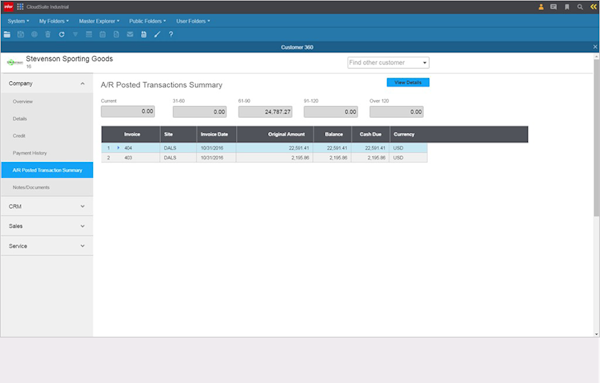
Task: Click the delete trash toolbar icon
Action: pyautogui.click(x=48, y=34)
